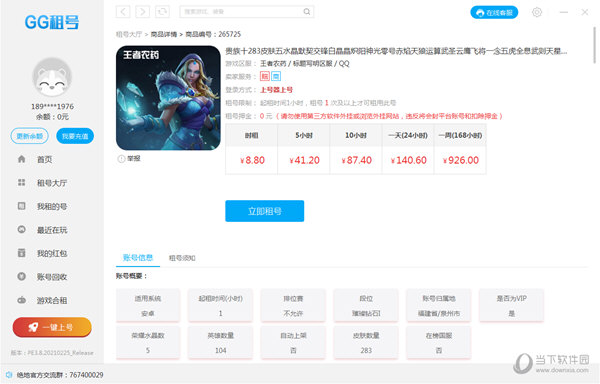Click the GG租号 logo
This screenshot has width=600, height=384.
[52, 22]
